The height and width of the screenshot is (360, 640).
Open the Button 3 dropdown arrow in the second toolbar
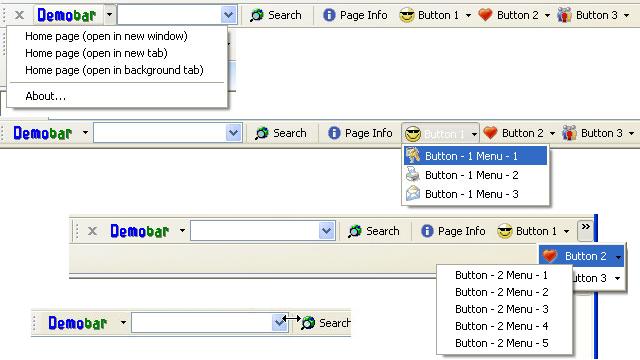[x=631, y=133]
